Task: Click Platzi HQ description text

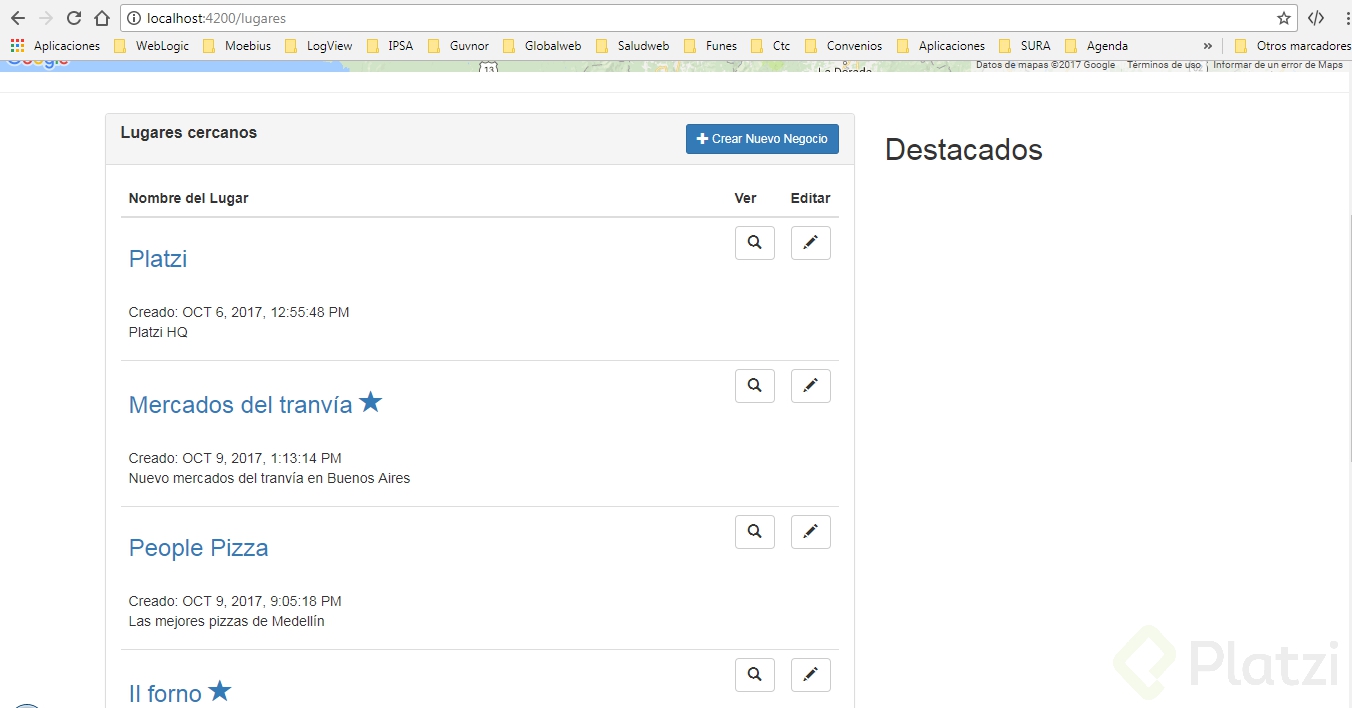Action: coord(158,332)
